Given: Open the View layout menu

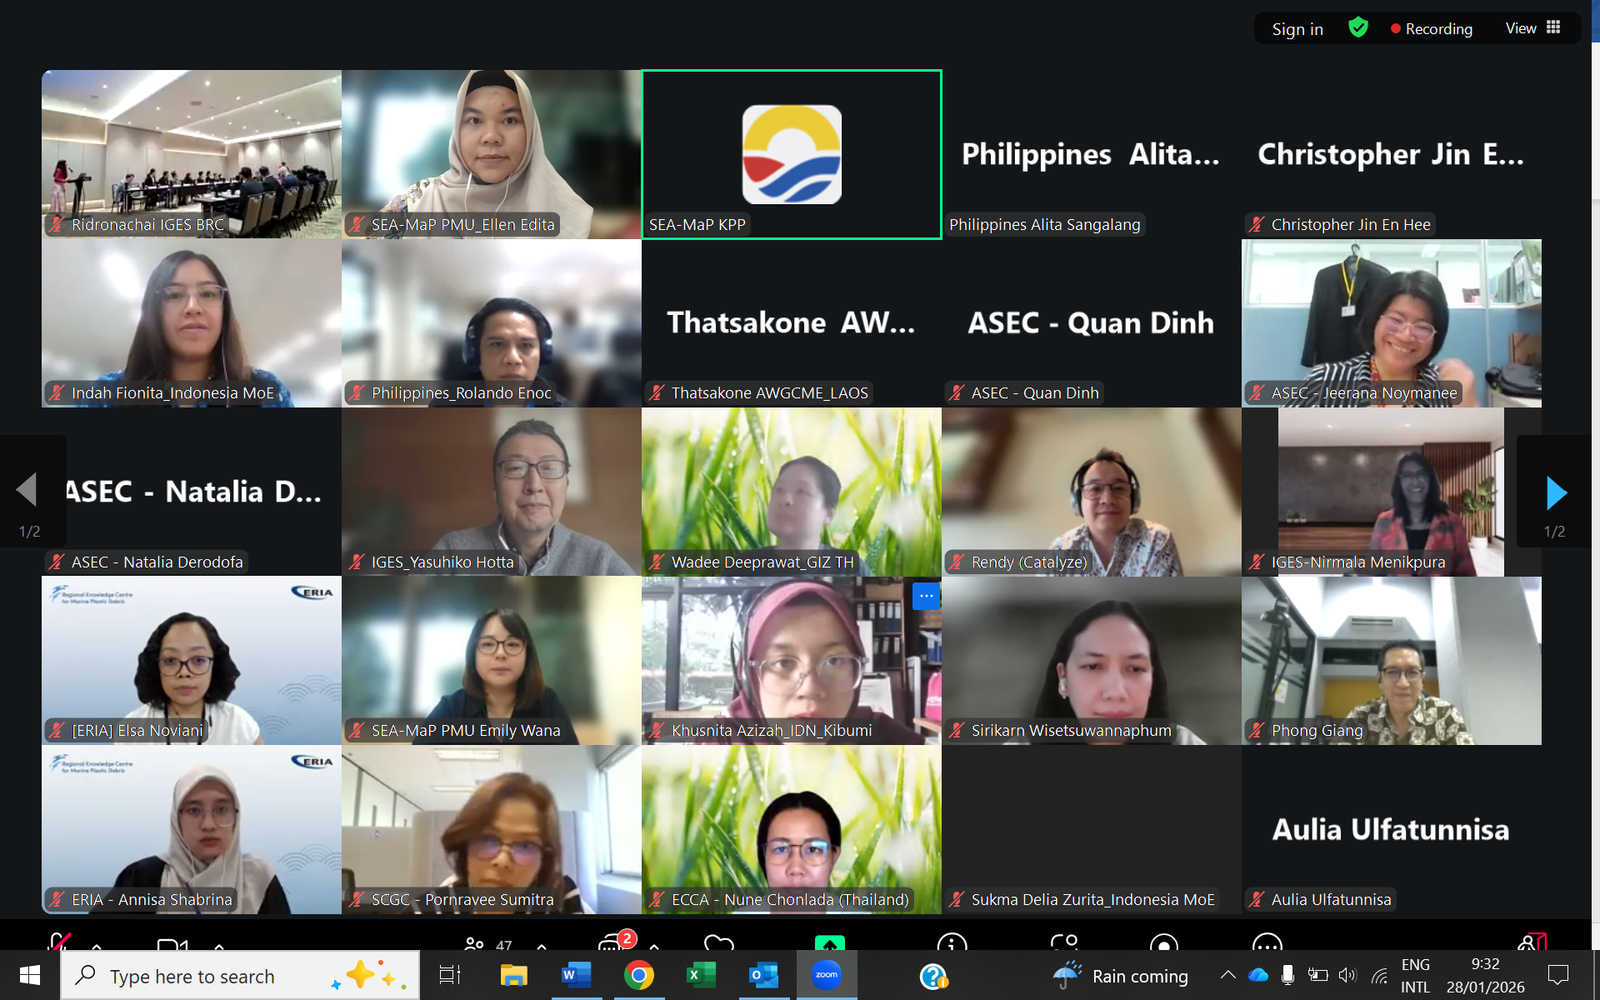Looking at the screenshot, I should 1532,28.
